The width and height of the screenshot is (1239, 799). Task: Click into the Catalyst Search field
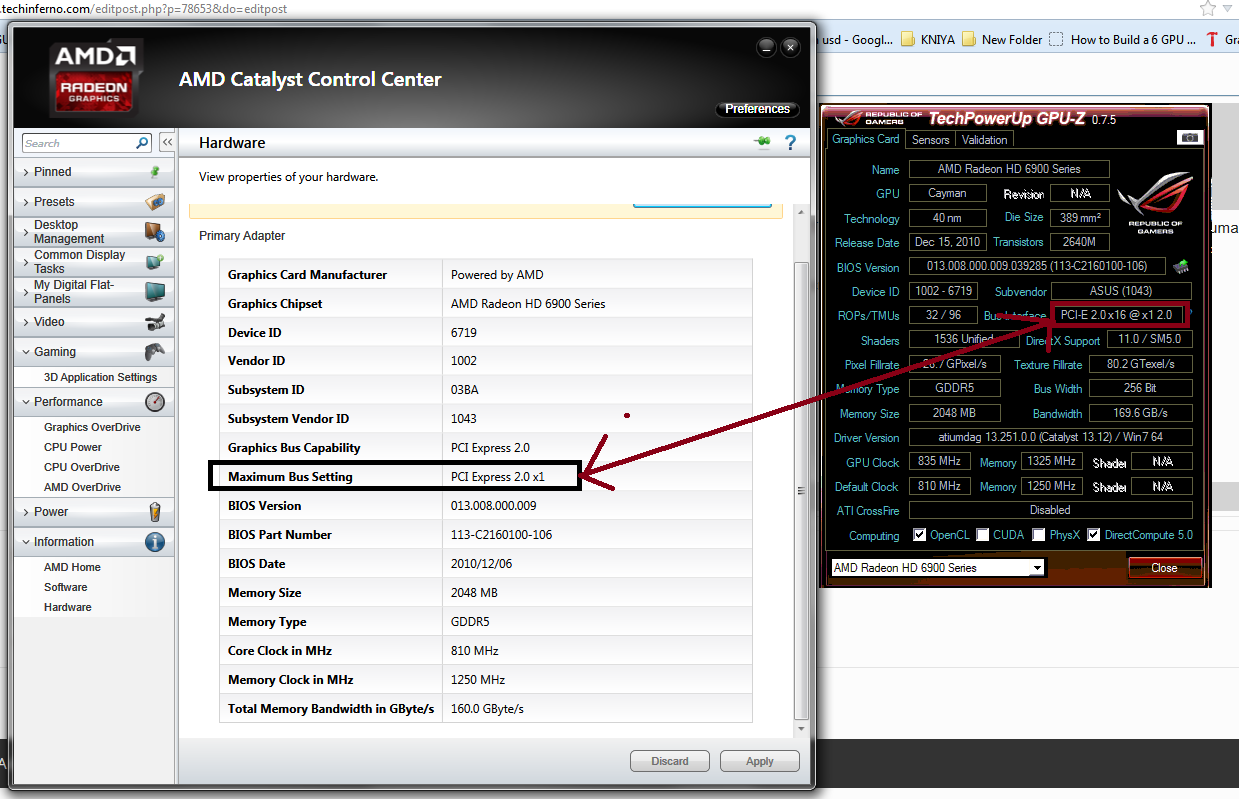[x=78, y=143]
